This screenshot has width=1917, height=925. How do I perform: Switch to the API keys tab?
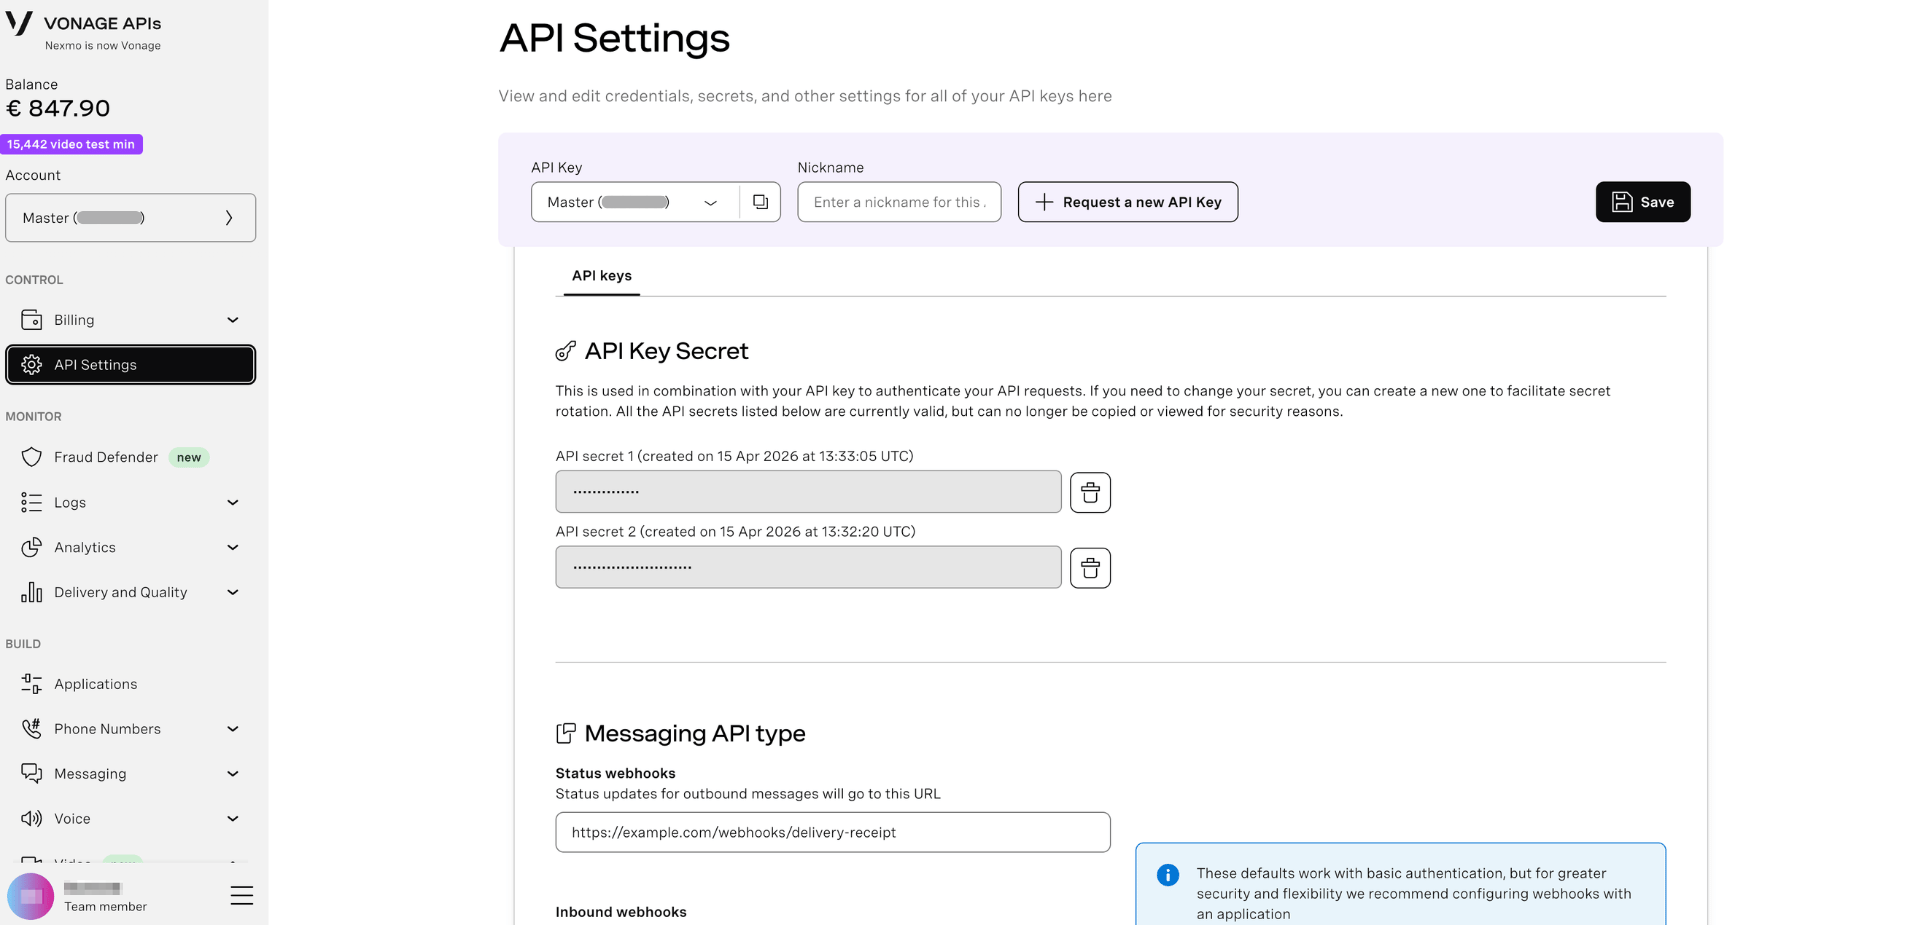point(601,276)
